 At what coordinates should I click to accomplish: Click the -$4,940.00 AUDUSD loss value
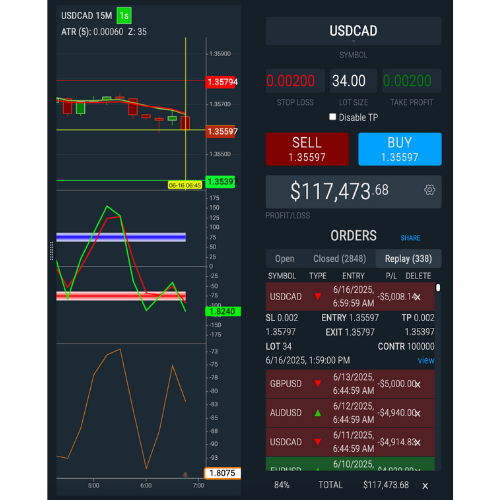[396, 413]
